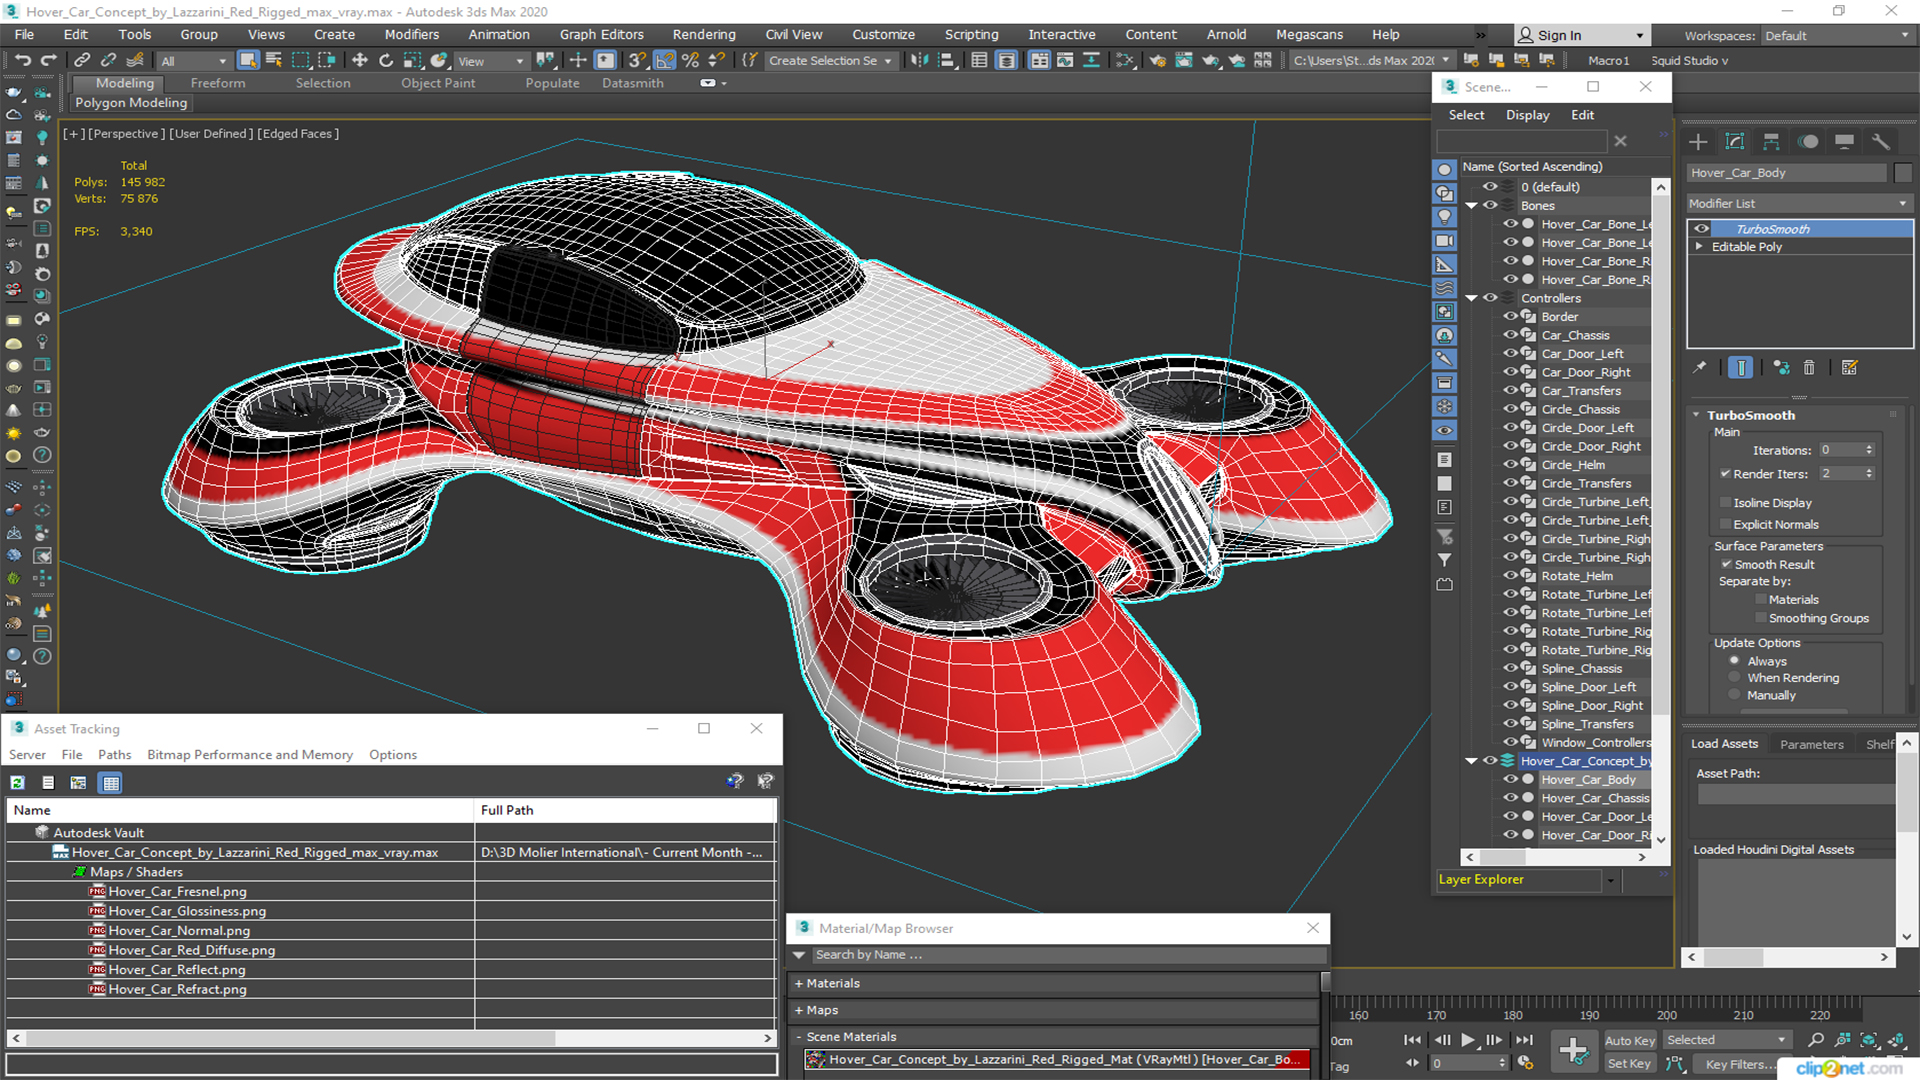Image resolution: width=1920 pixels, height=1080 pixels.
Task: Toggle TurboSmooth modifier eye in stack
Action: pyautogui.click(x=1701, y=229)
